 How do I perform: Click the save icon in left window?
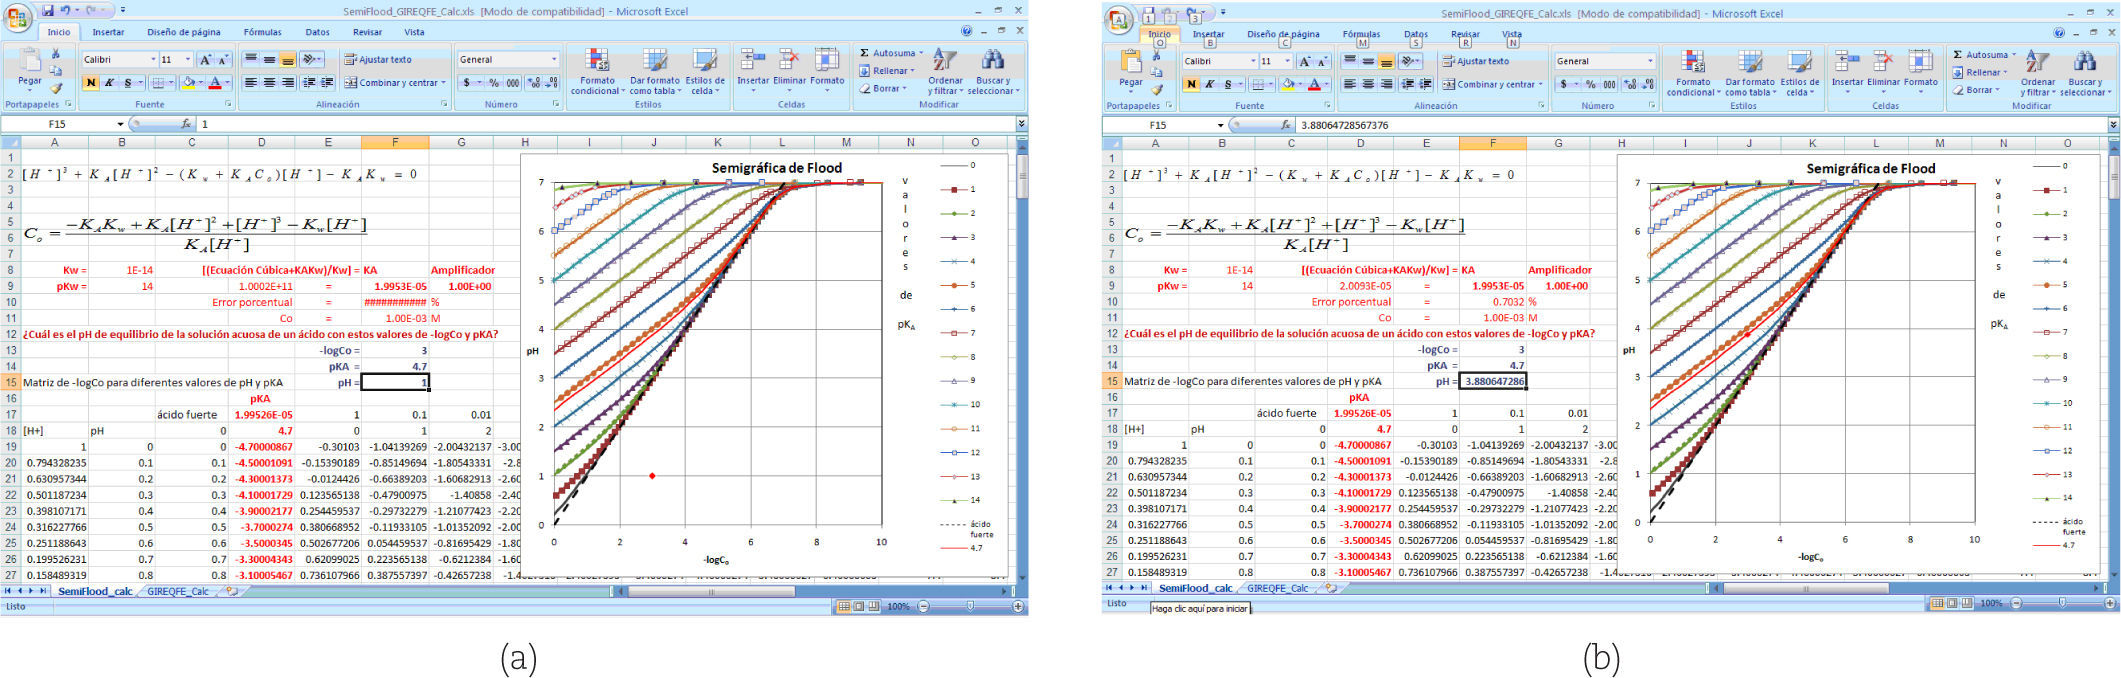(x=47, y=10)
